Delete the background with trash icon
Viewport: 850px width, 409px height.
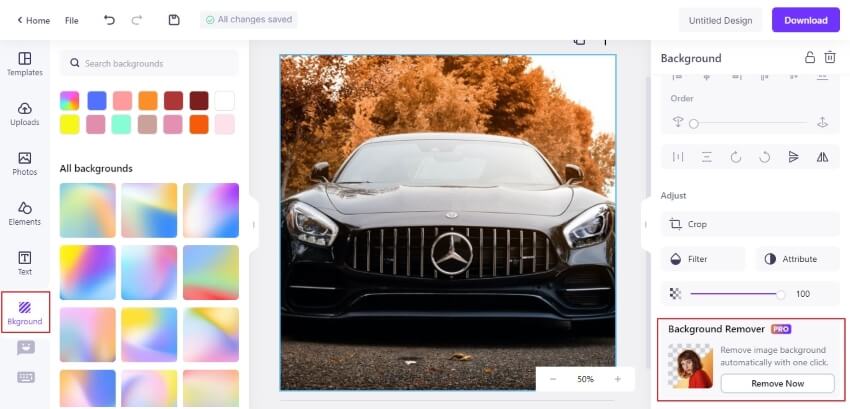point(830,57)
